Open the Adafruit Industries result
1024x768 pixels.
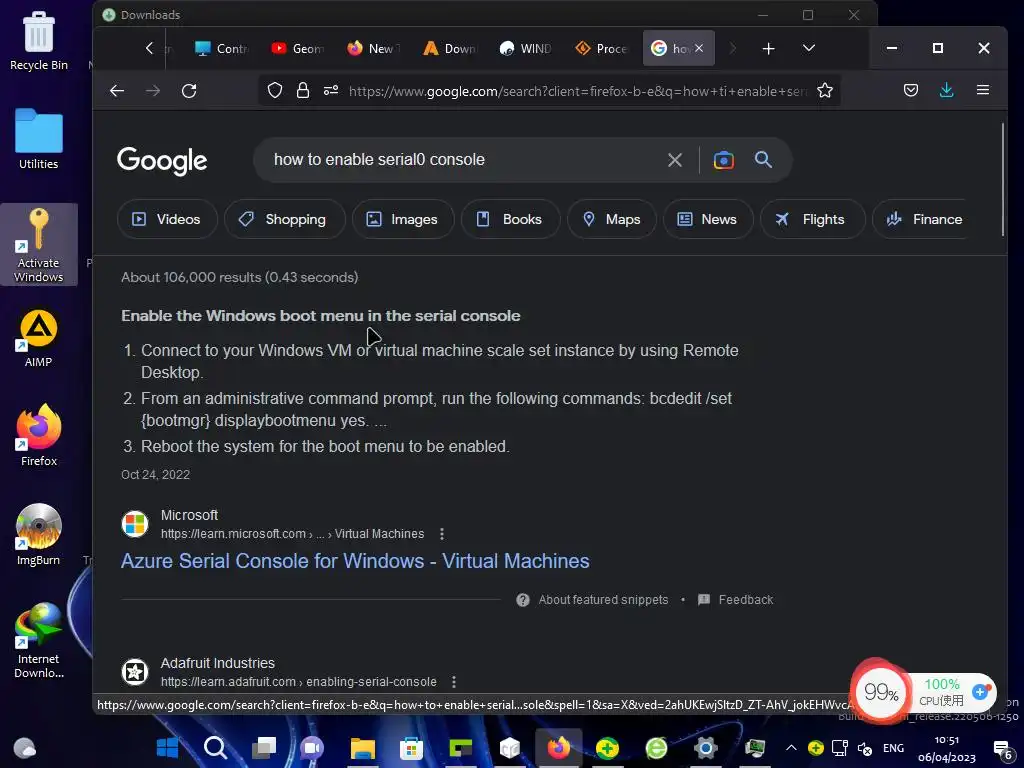[x=217, y=663]
